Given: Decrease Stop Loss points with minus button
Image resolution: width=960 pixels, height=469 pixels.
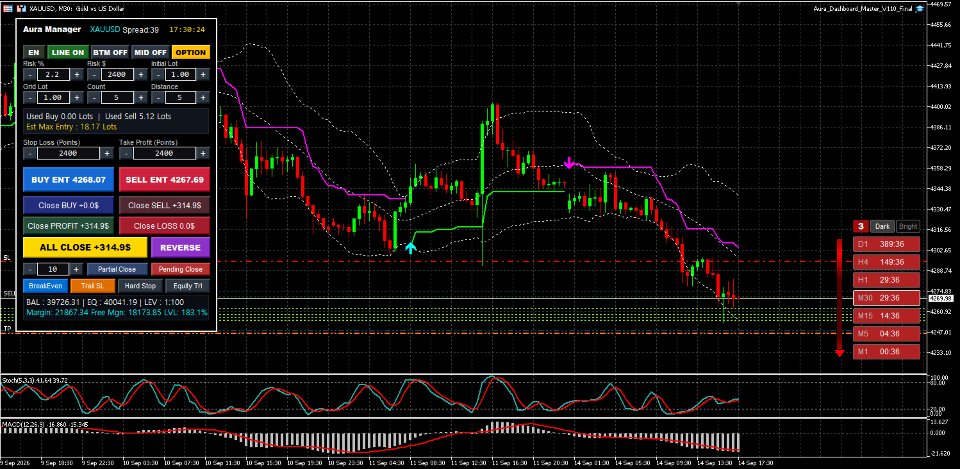Looking at the screenshot, I should [x=30, y=154].
